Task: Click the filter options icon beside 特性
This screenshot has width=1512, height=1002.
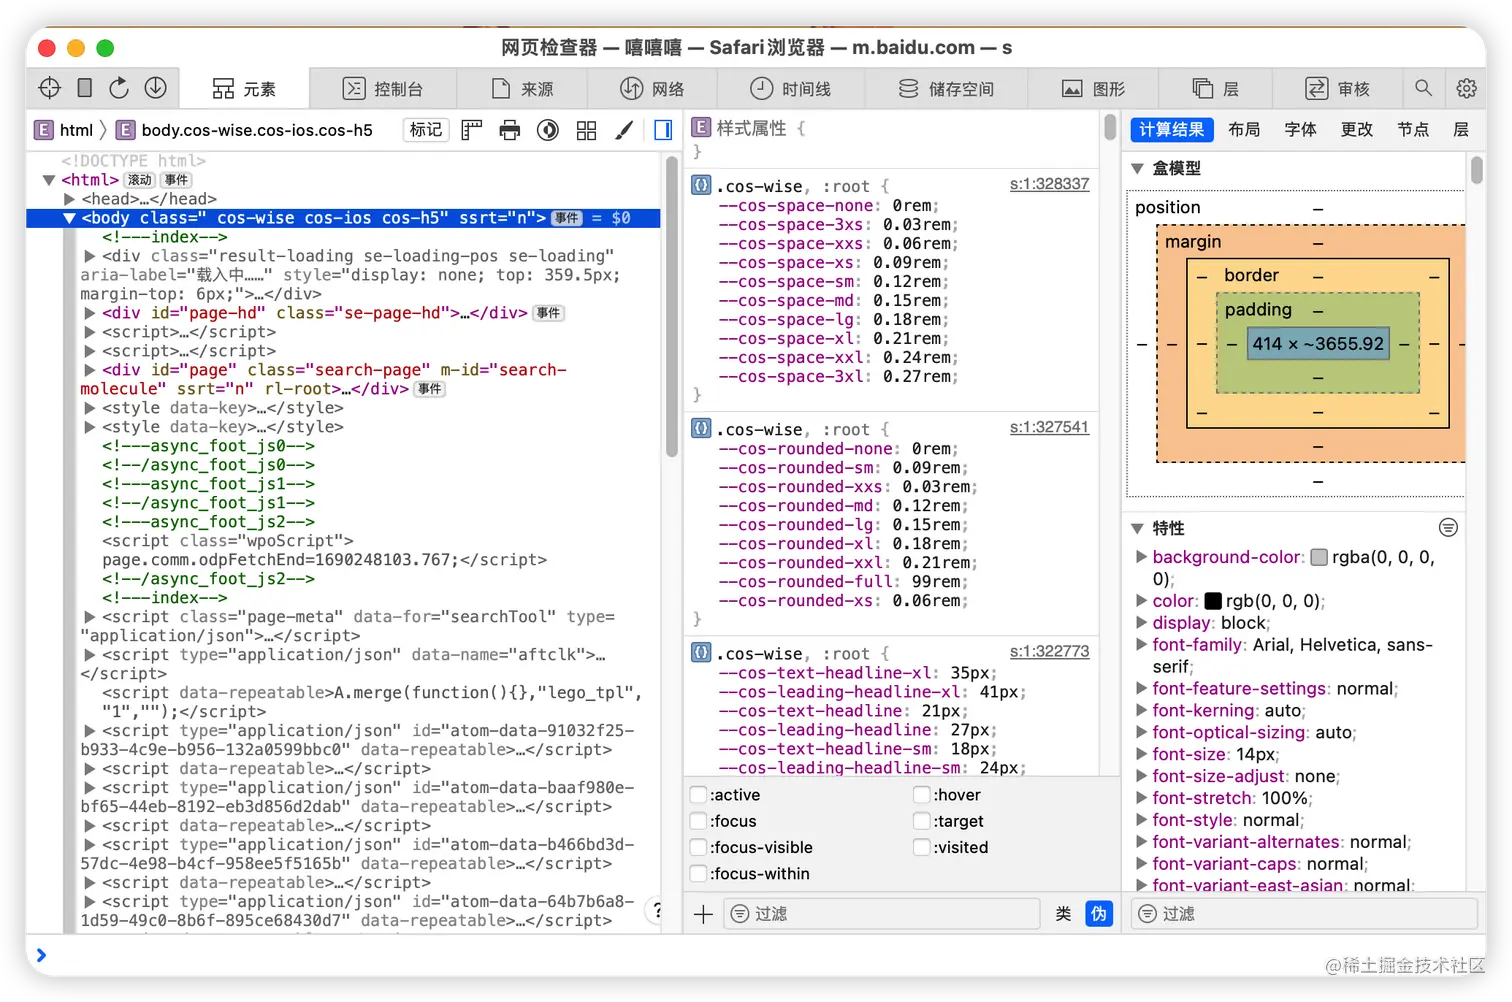Action: (1448, 527)
